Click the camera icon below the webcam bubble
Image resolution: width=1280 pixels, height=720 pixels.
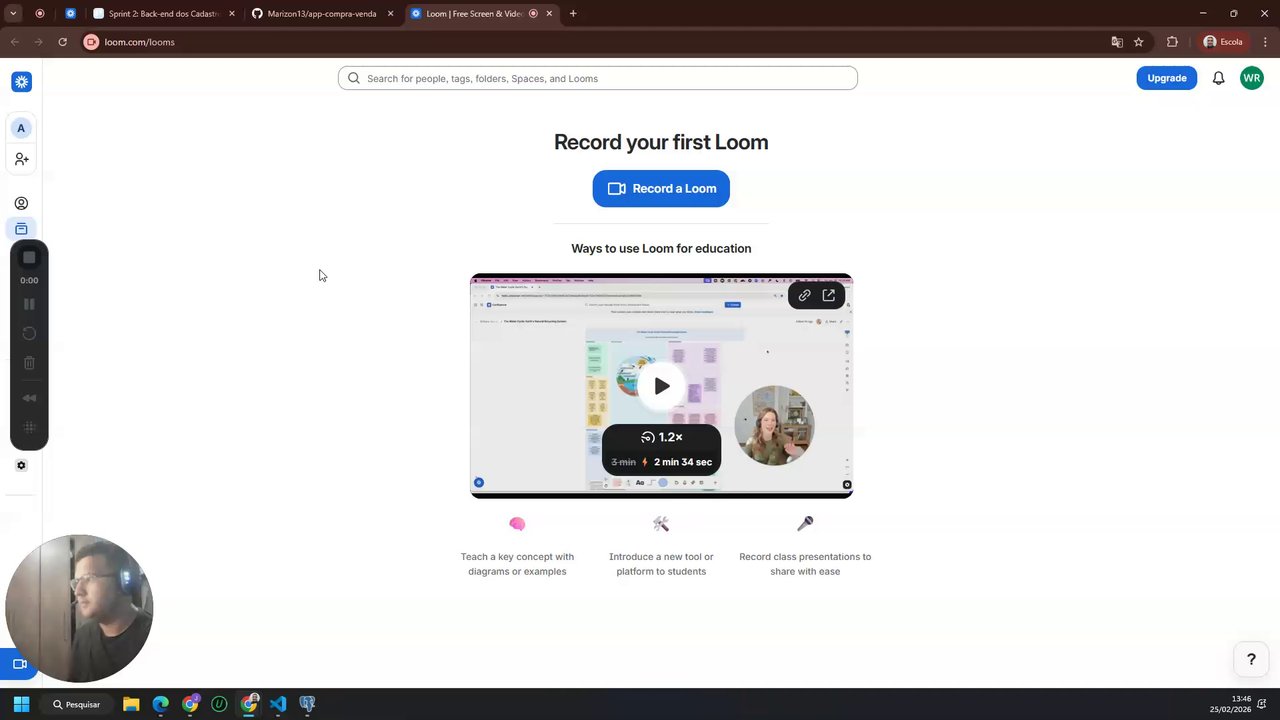(19, 664)
